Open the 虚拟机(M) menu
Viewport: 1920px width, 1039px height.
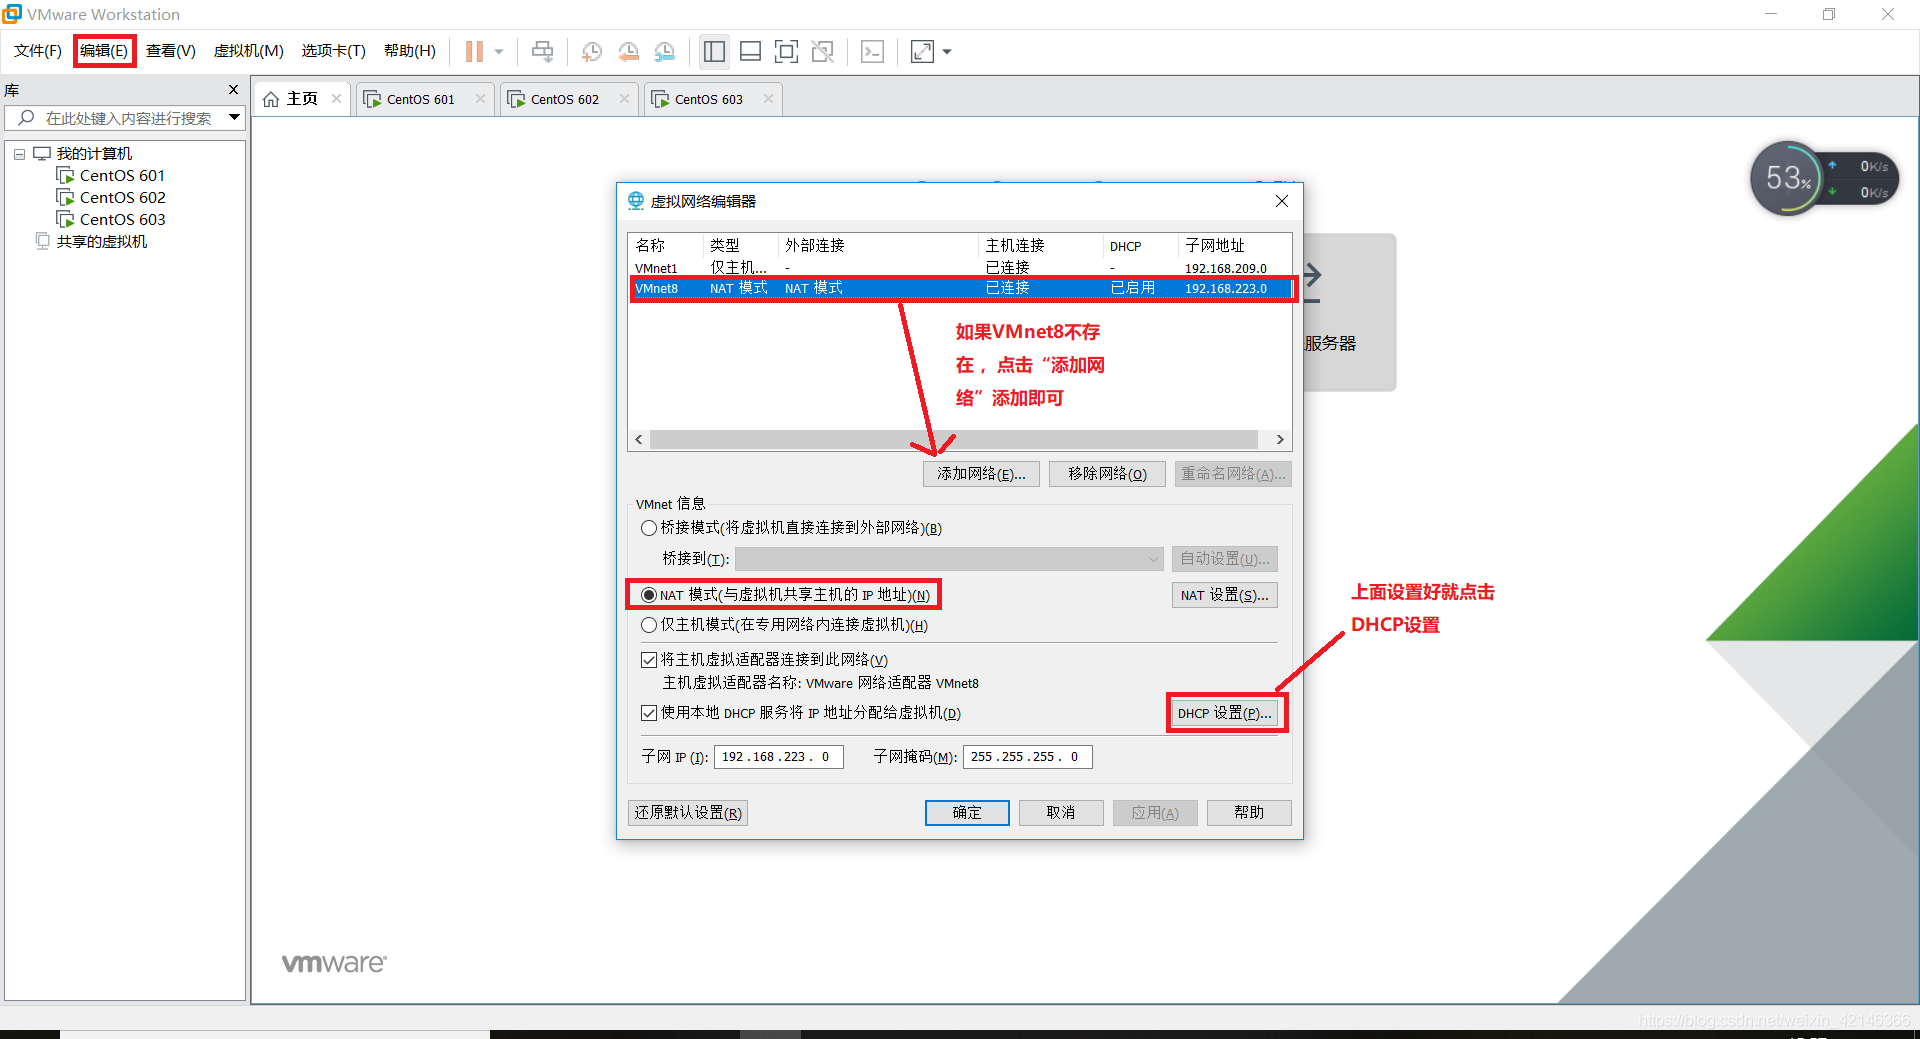(249, 51)
